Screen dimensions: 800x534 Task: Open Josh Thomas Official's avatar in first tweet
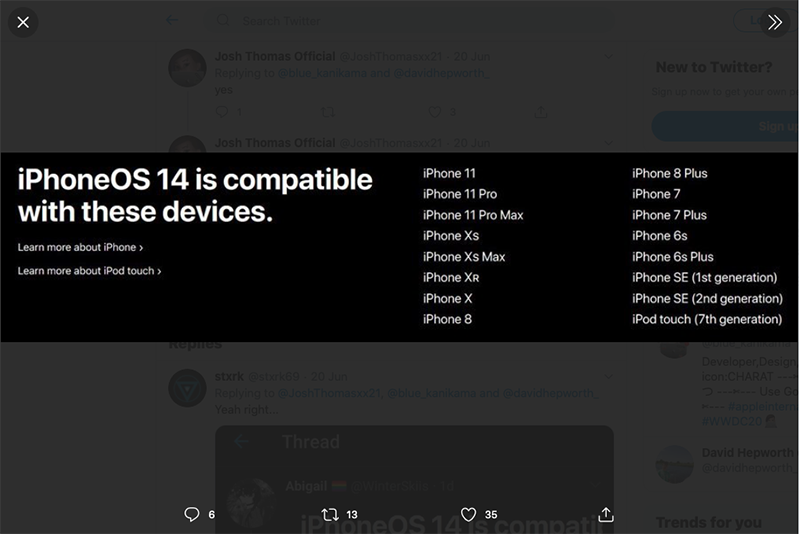(187, 68)
